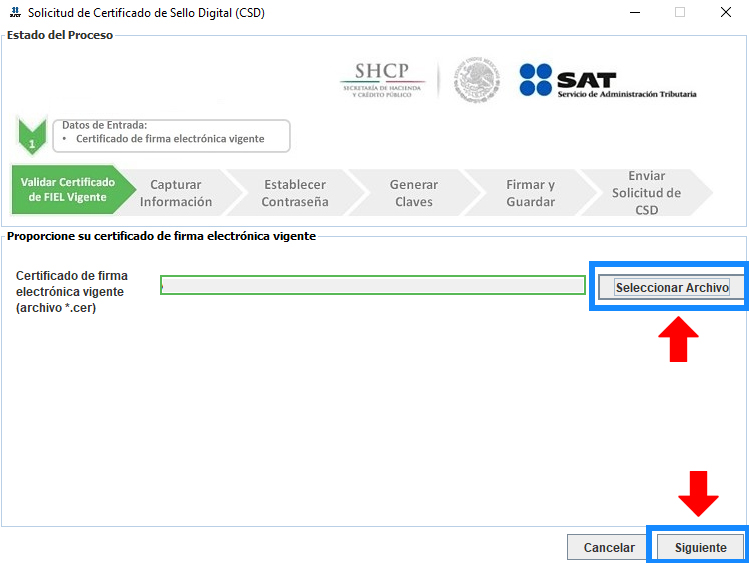Click the application icon in the title bar
Screen dimensions: 749x563
(14, 13)
